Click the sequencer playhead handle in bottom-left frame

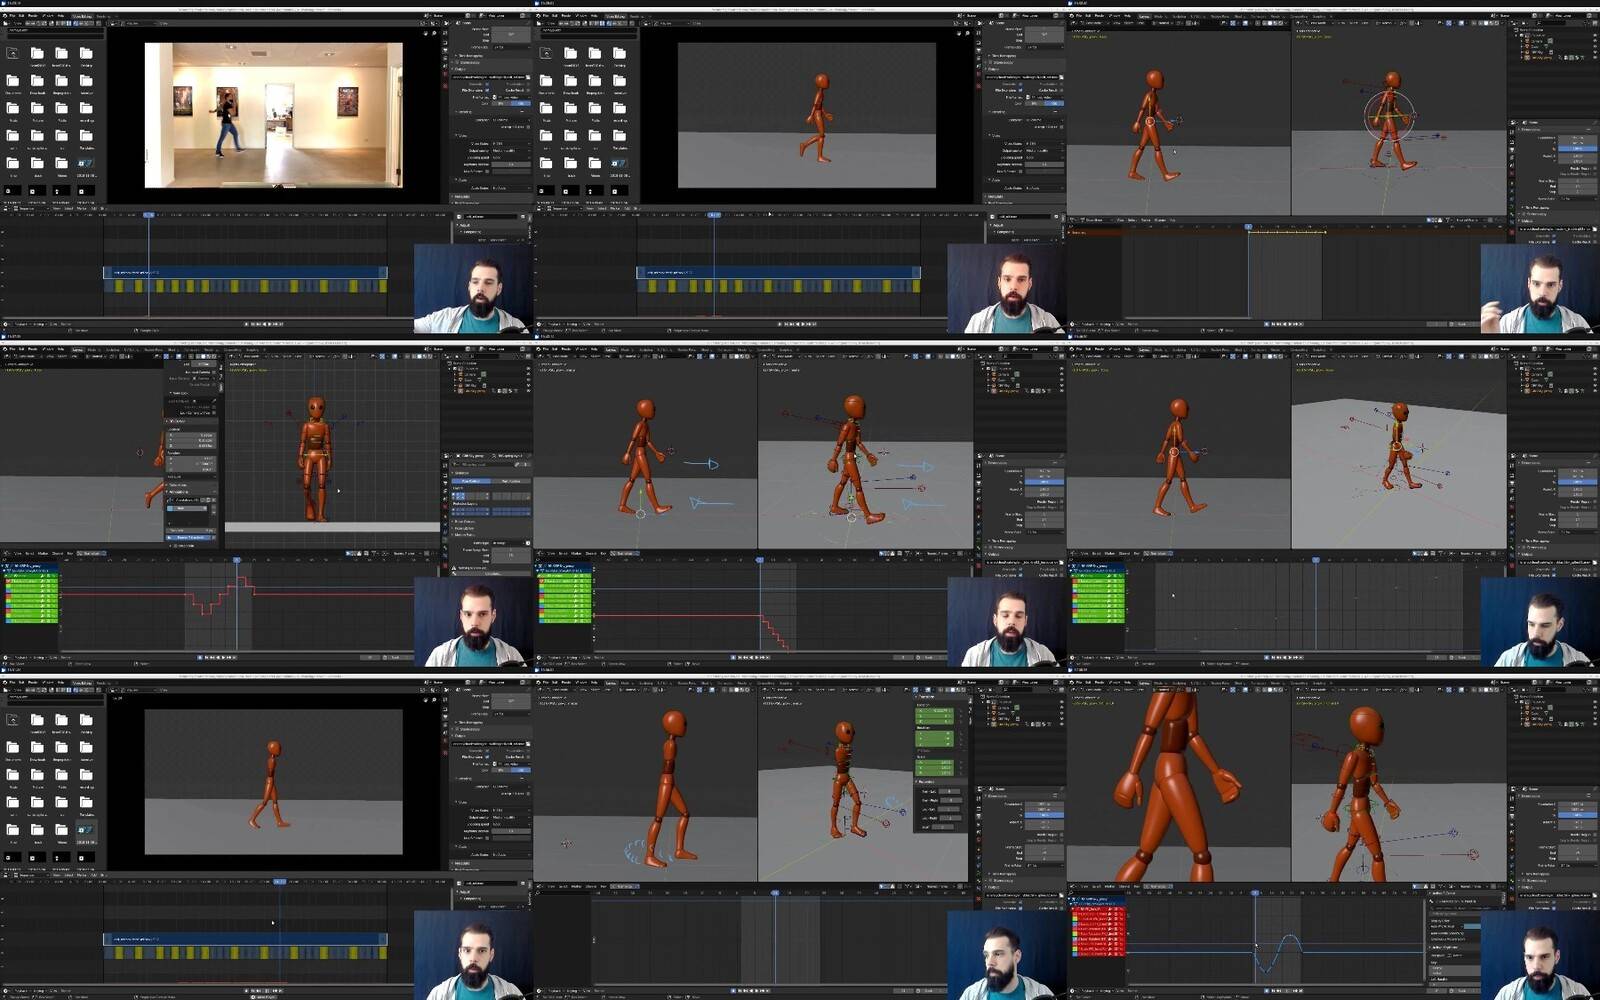279,881
